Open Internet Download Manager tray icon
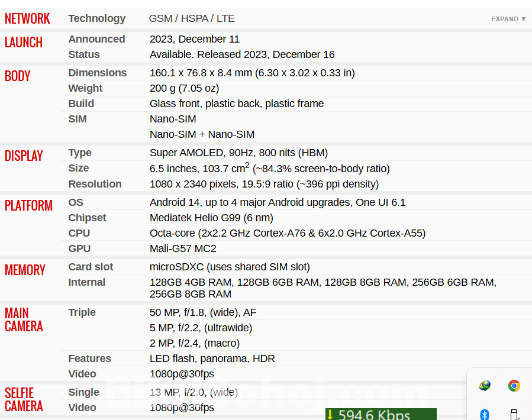The image size is (532, 420). point(485,385)
